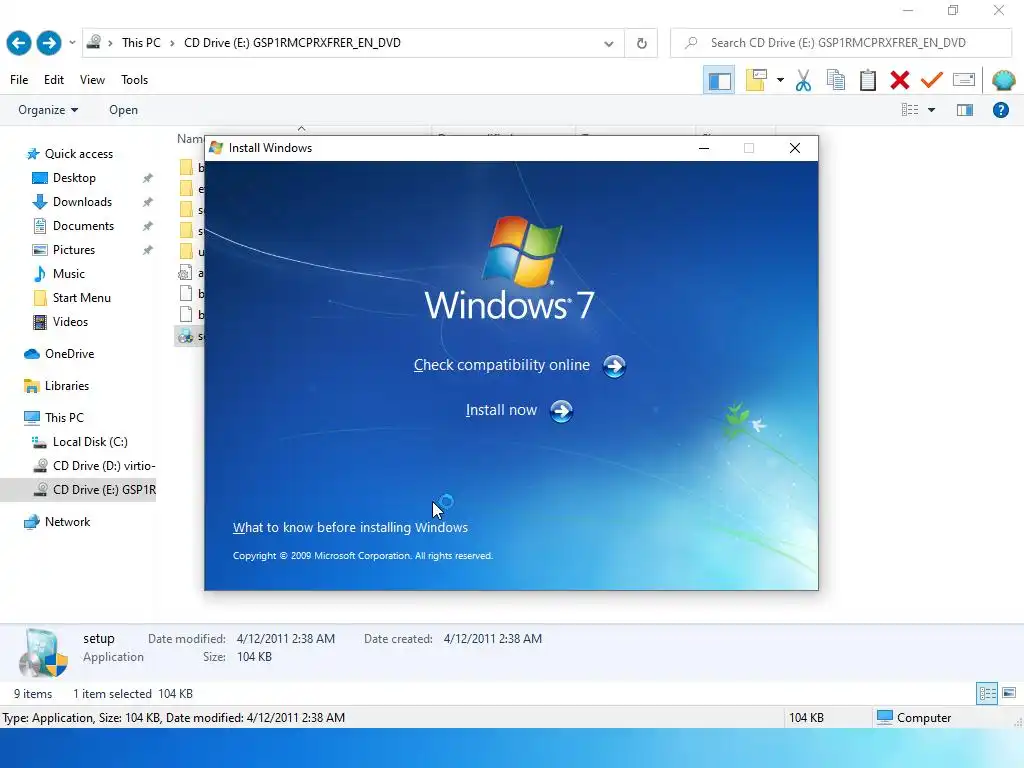Open the Edit menu
Image resolution: width=1024 pixels, height=768 pixels.
[x=54, y=80]
